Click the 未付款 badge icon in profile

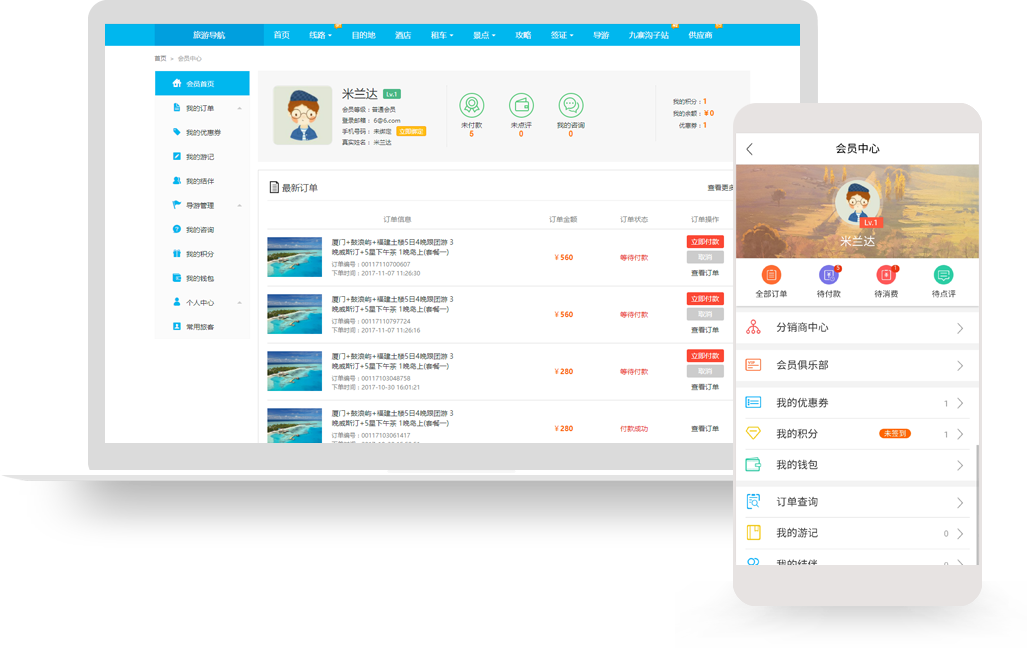471,105
